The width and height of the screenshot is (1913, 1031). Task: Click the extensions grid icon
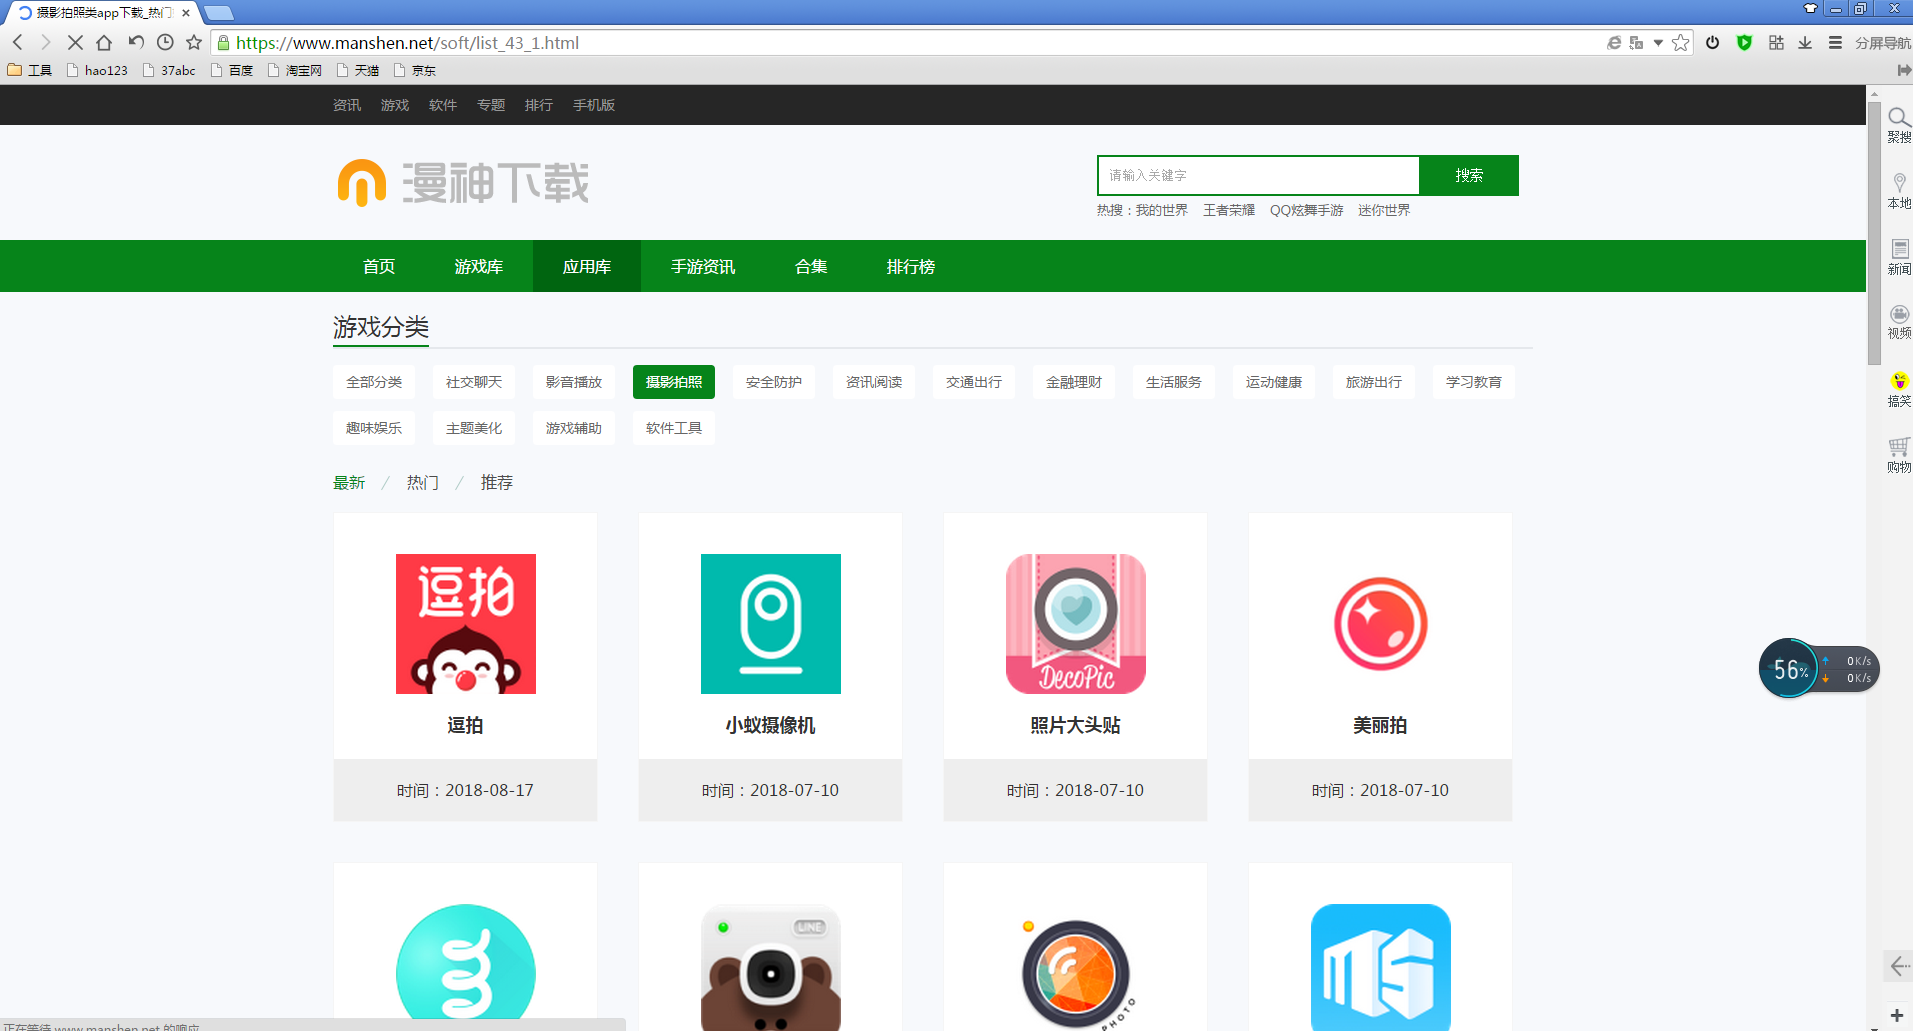click(1776, 43)
